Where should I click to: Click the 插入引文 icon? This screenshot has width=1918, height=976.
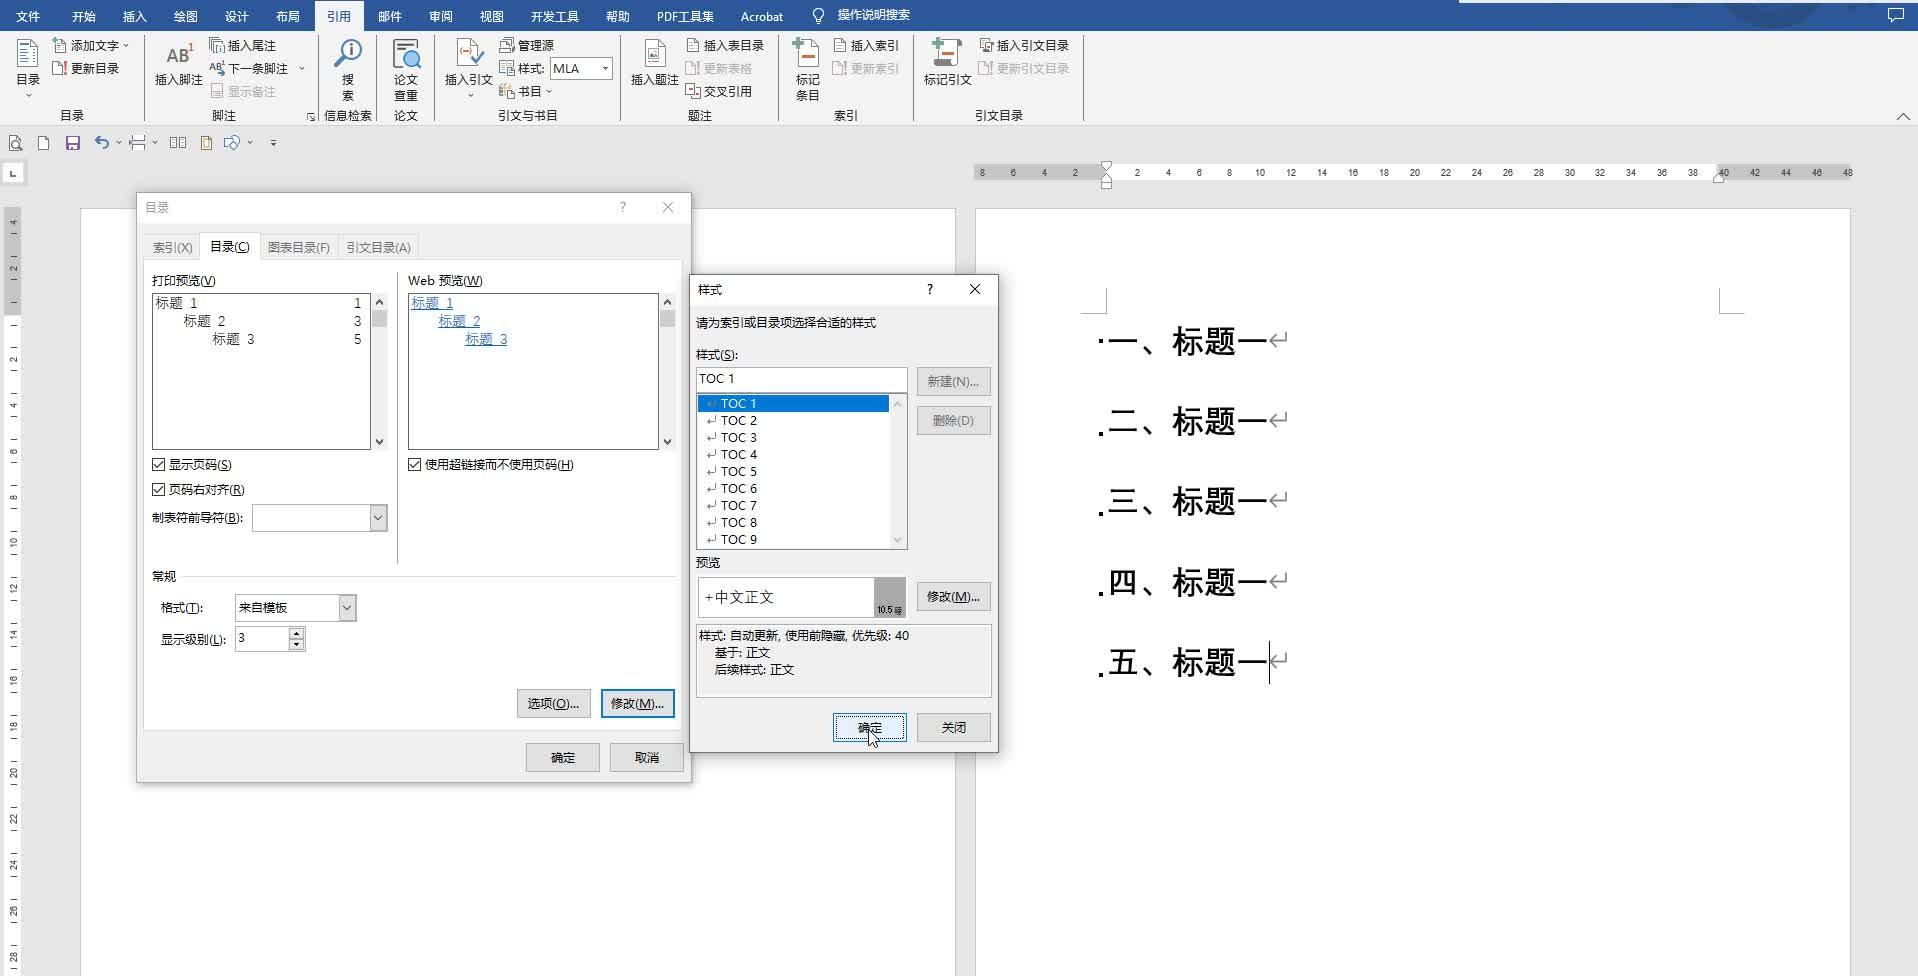pyautogui.click(x=468, y=52)
